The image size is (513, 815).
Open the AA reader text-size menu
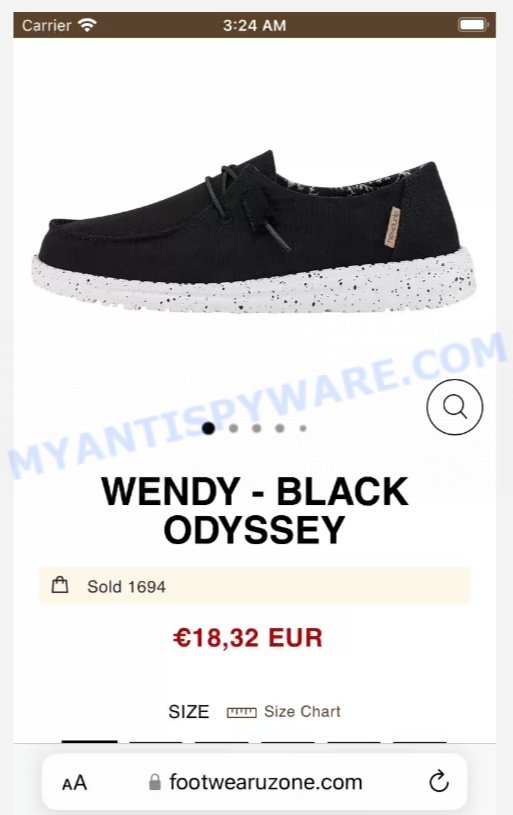click(x=74, y=782)
